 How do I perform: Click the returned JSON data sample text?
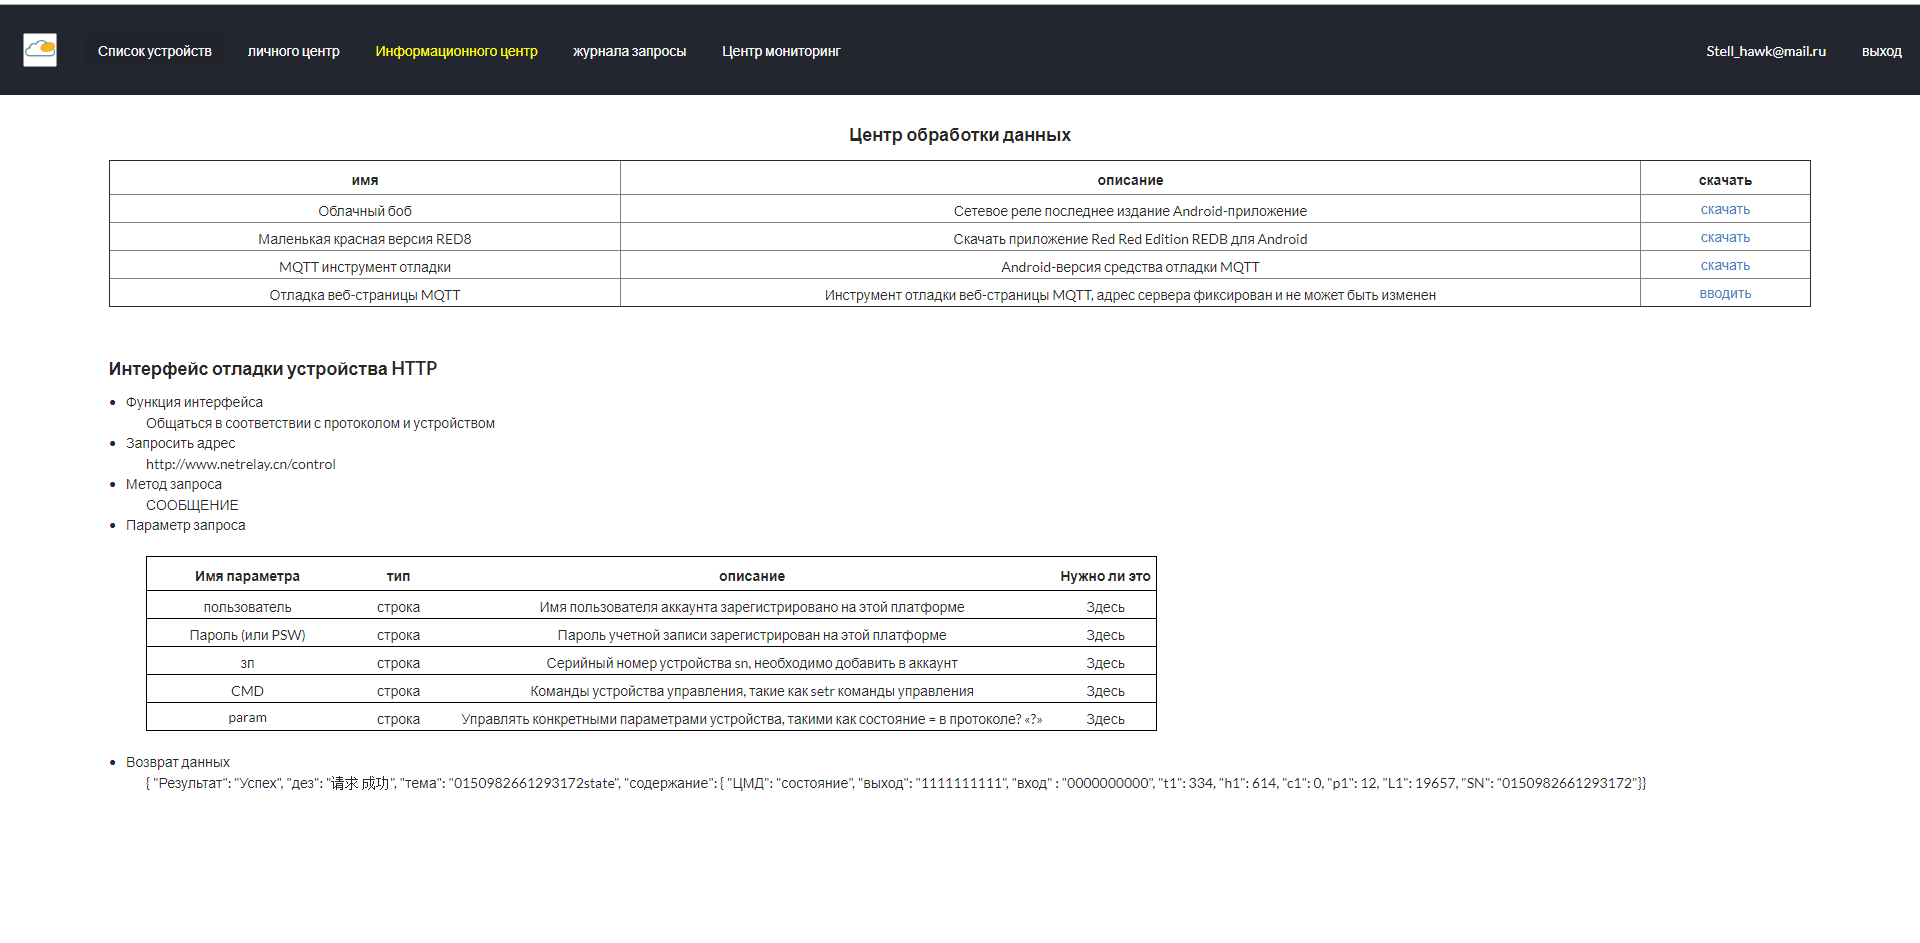click(x=895, y=783)
